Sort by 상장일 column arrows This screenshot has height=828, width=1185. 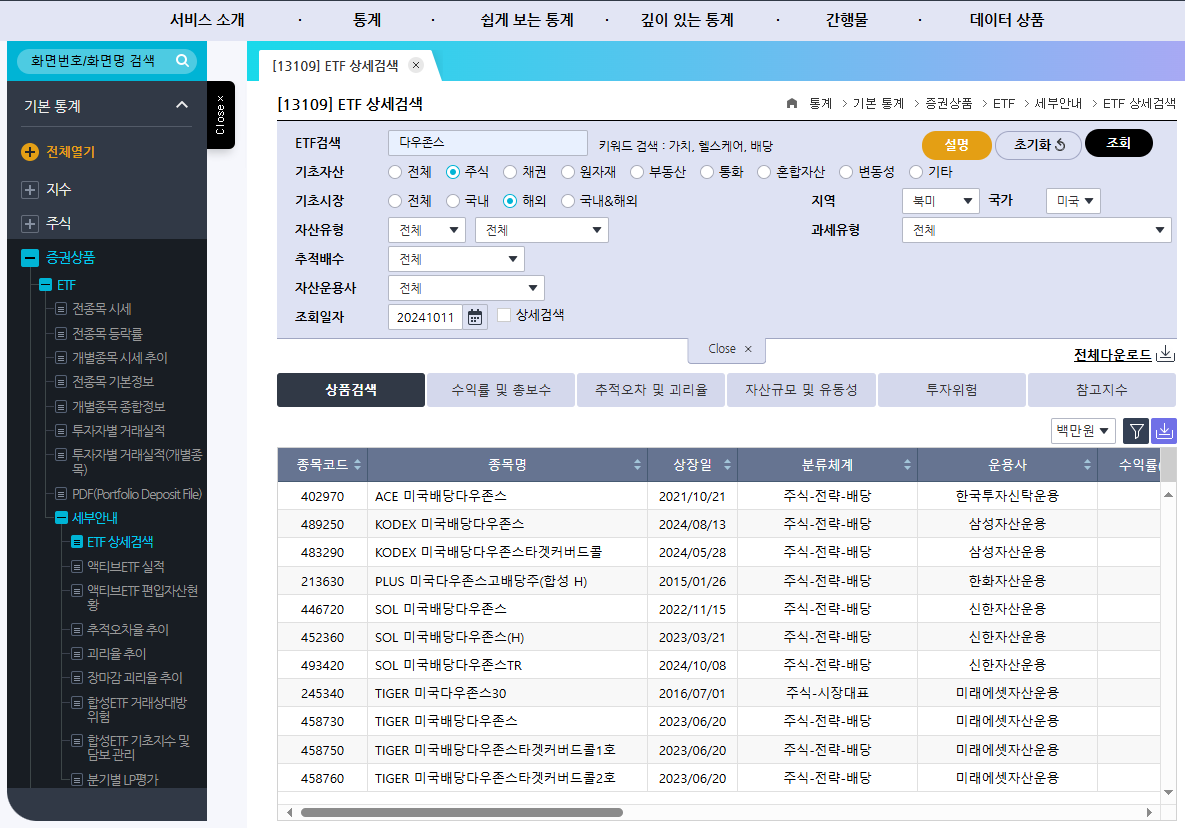coord(727,465)
